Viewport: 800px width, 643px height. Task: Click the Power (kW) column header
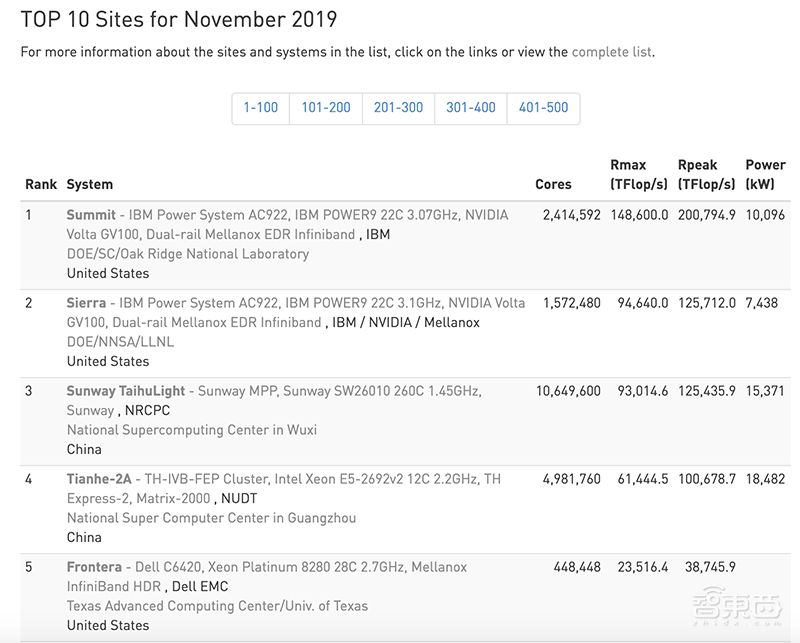(x=765, y=174)
